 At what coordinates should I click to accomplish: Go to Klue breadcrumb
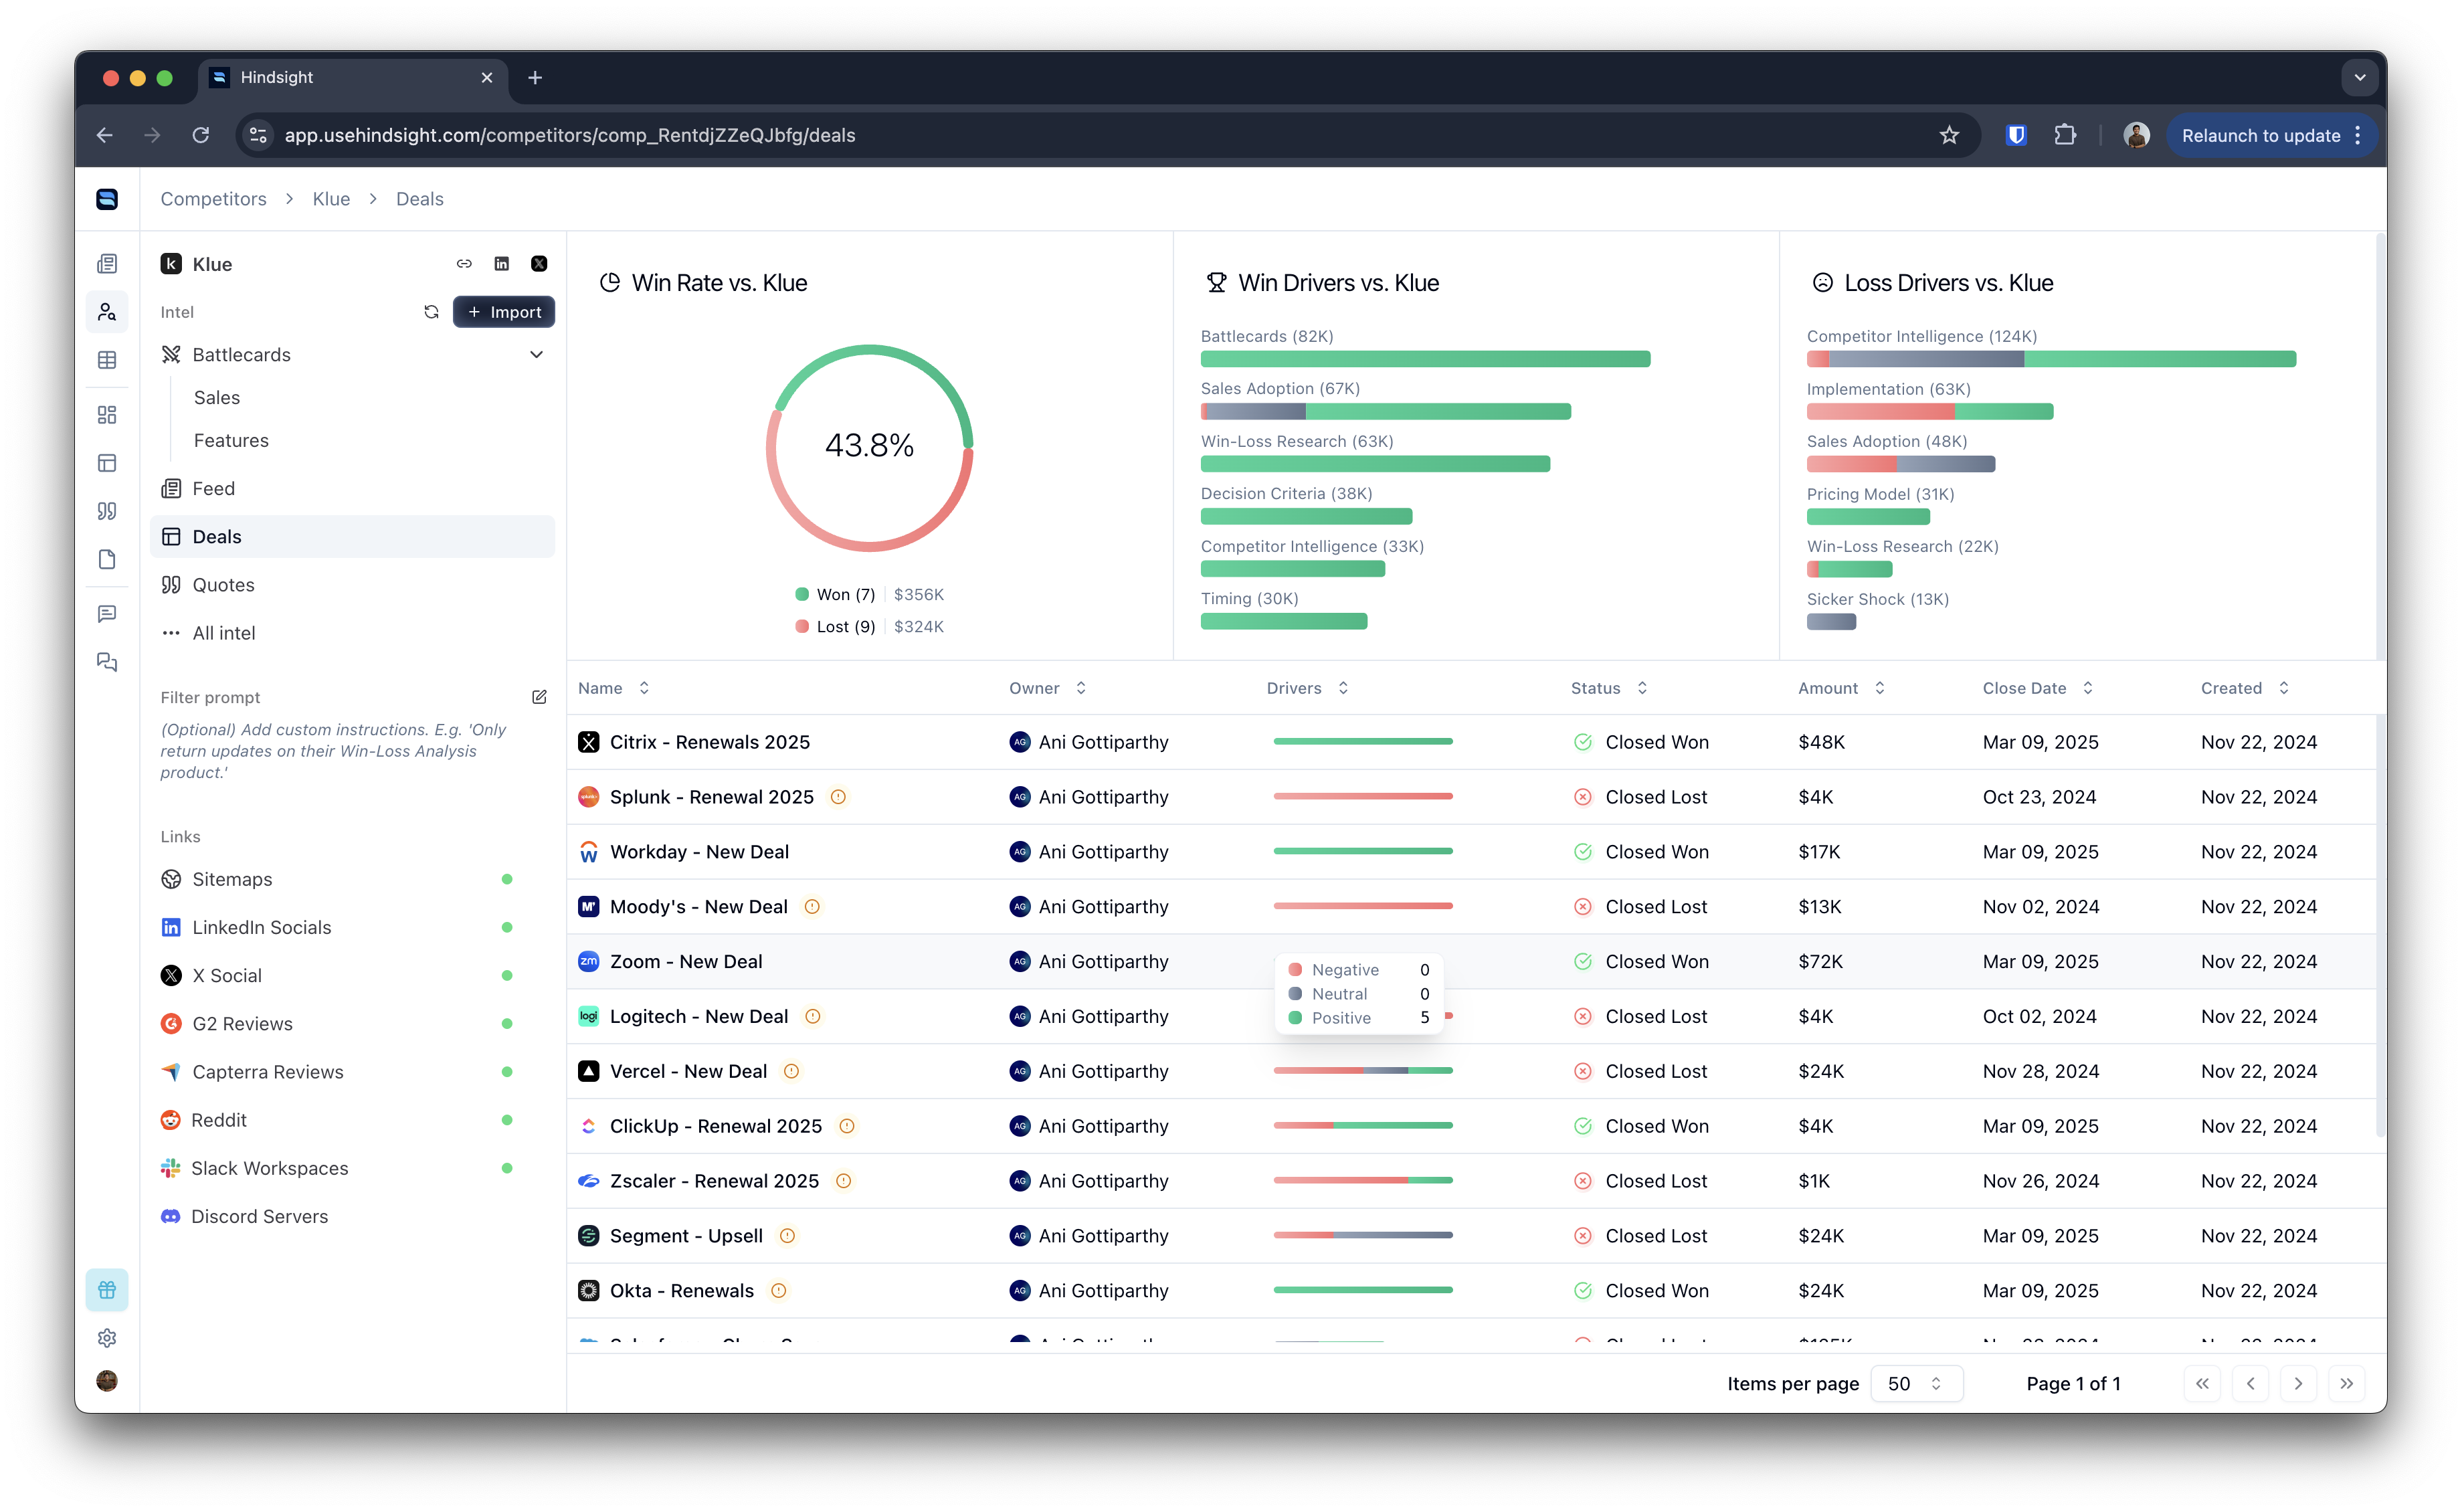click(331, 199)
